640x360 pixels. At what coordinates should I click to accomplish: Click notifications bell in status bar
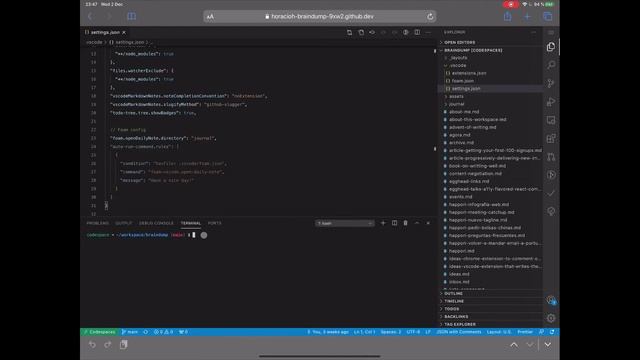click(x=551, y=332)
